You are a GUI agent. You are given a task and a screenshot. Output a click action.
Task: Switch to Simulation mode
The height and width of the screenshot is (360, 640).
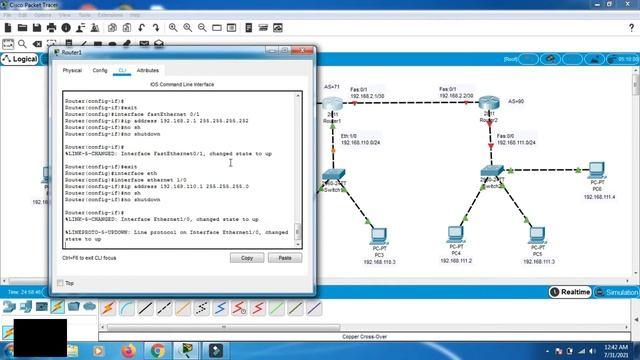(x=617, y=292)
